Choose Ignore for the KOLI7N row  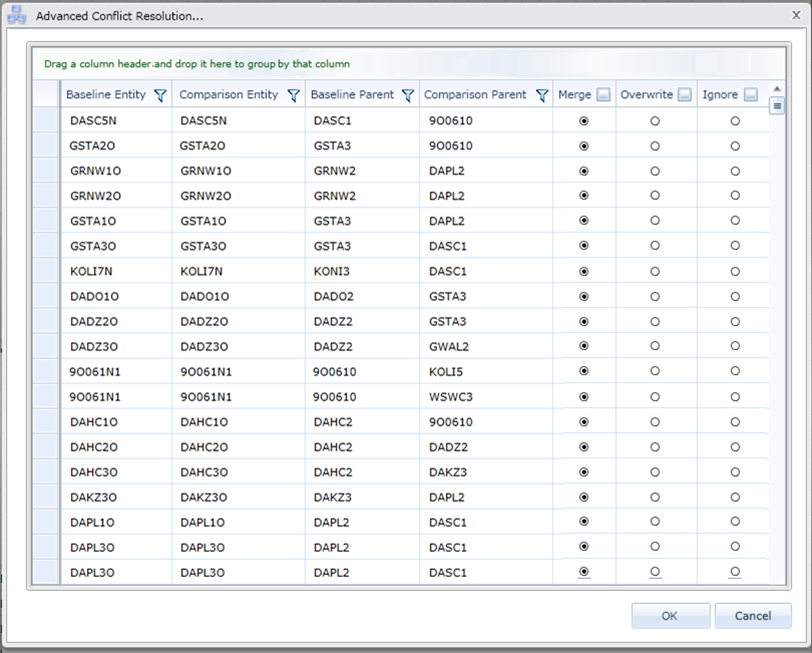735,271
